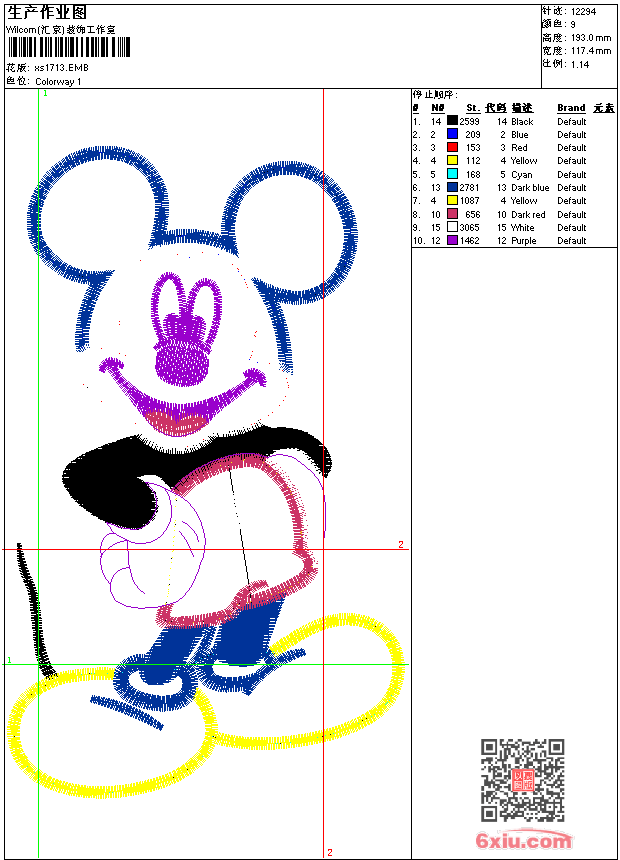The height and width of the screenshot is (860, 620).
Task: Click the Black color swatch in row 1
Action: tap(452, 120)
